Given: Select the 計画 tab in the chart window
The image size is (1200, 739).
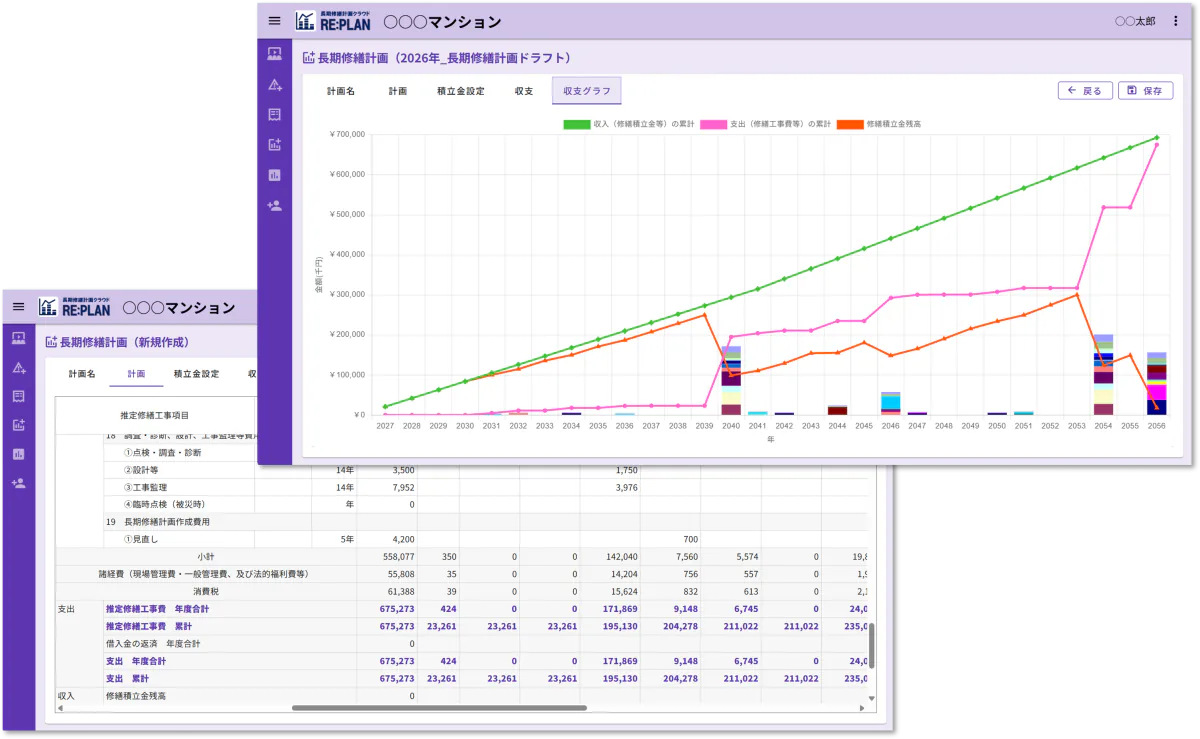Looking at the screenshot, I should pos(398,91).
